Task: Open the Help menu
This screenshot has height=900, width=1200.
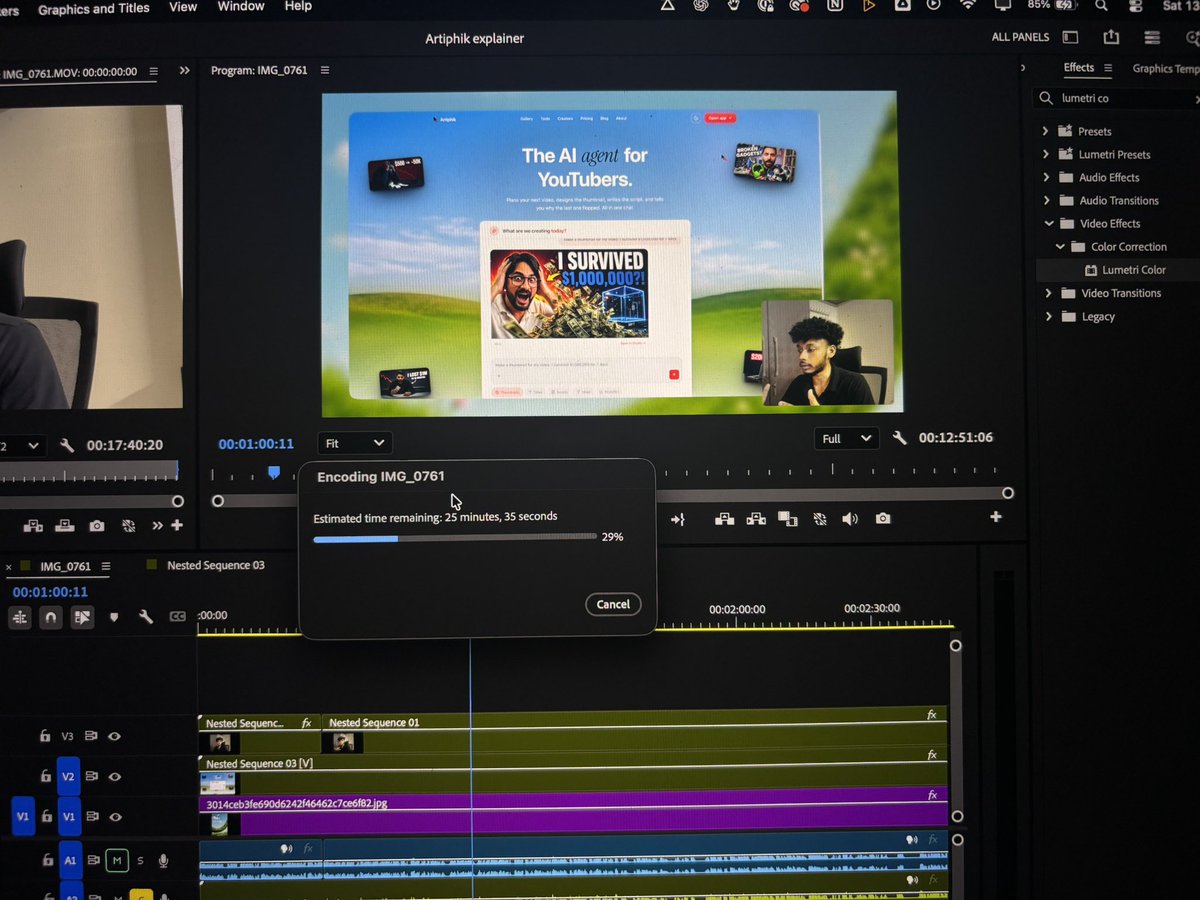Action: 298,6
